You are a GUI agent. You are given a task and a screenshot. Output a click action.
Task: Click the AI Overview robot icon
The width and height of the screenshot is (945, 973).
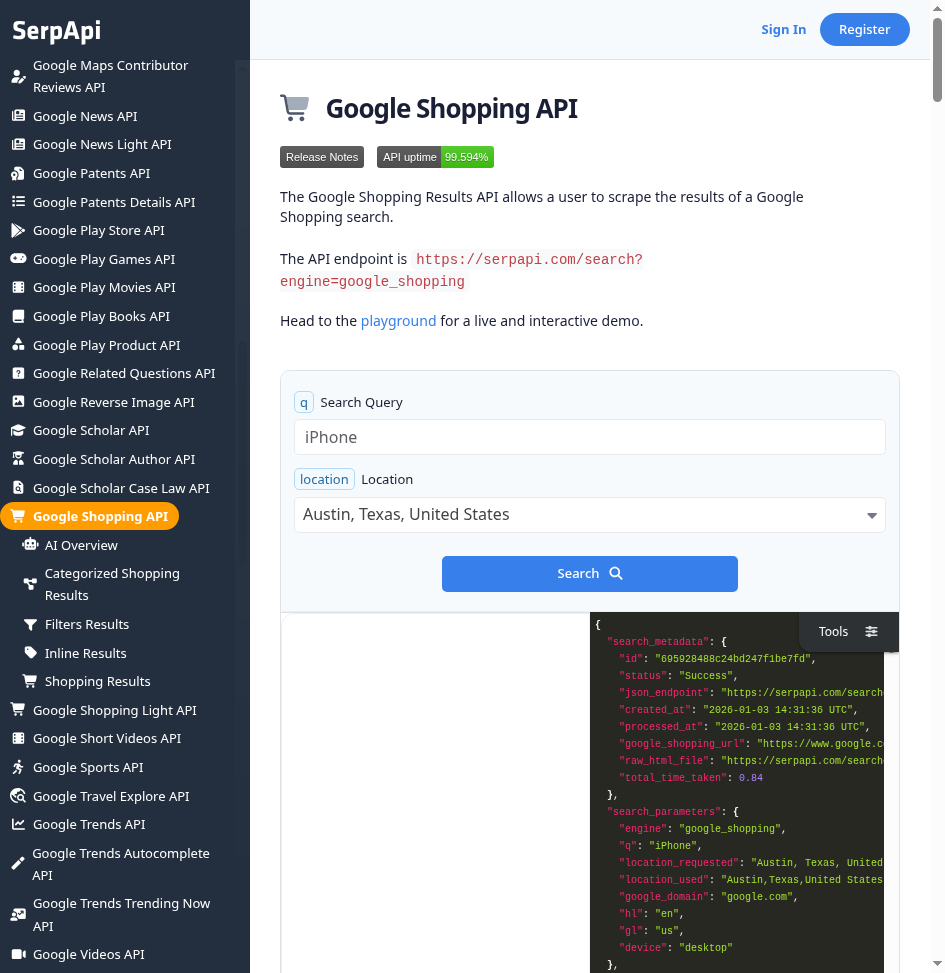pos(30,544)
